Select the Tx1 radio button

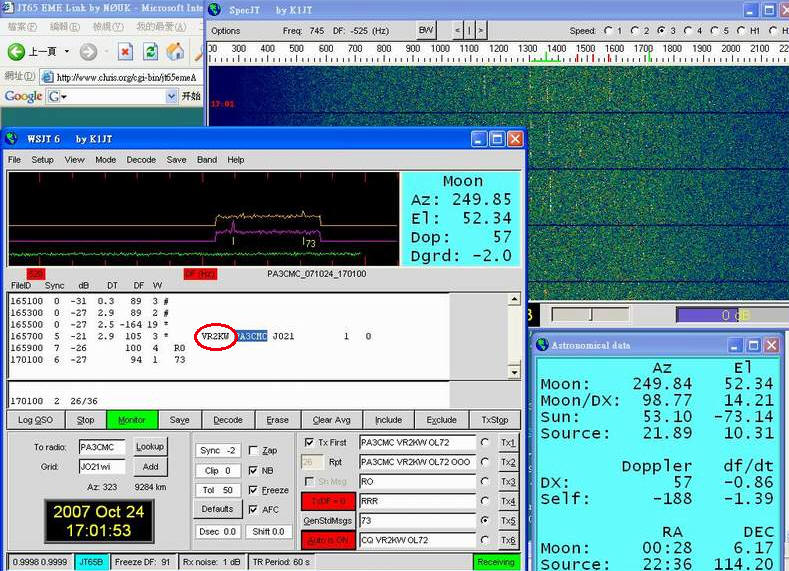point(485,442)
